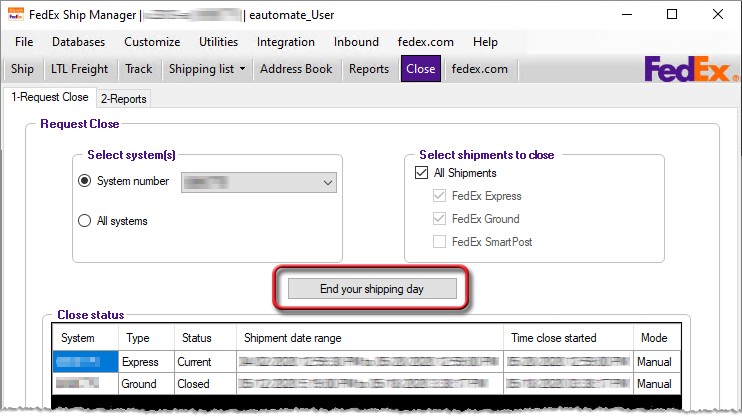The width and height of the screenshot is (742, 416).
Task: Select the All systems radio button
Action: pos(84,221)
